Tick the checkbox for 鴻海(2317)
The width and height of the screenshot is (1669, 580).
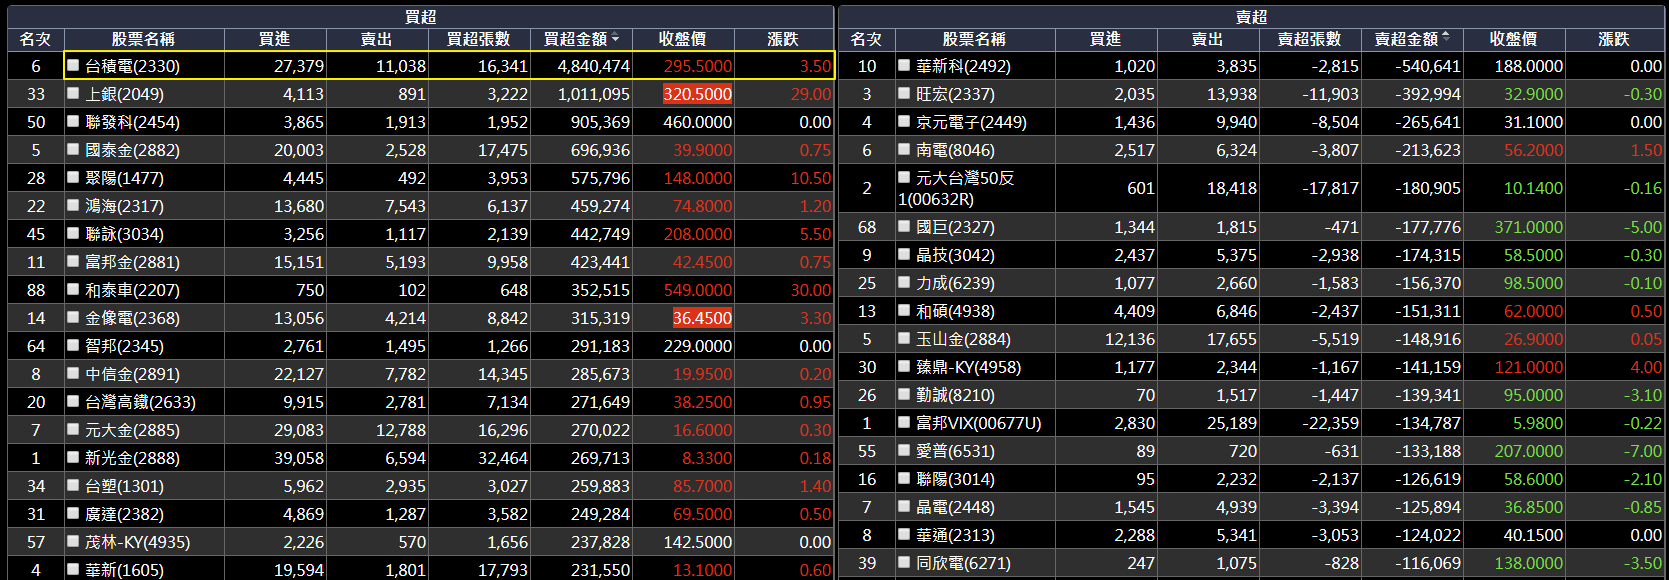[x=73, y=205]
